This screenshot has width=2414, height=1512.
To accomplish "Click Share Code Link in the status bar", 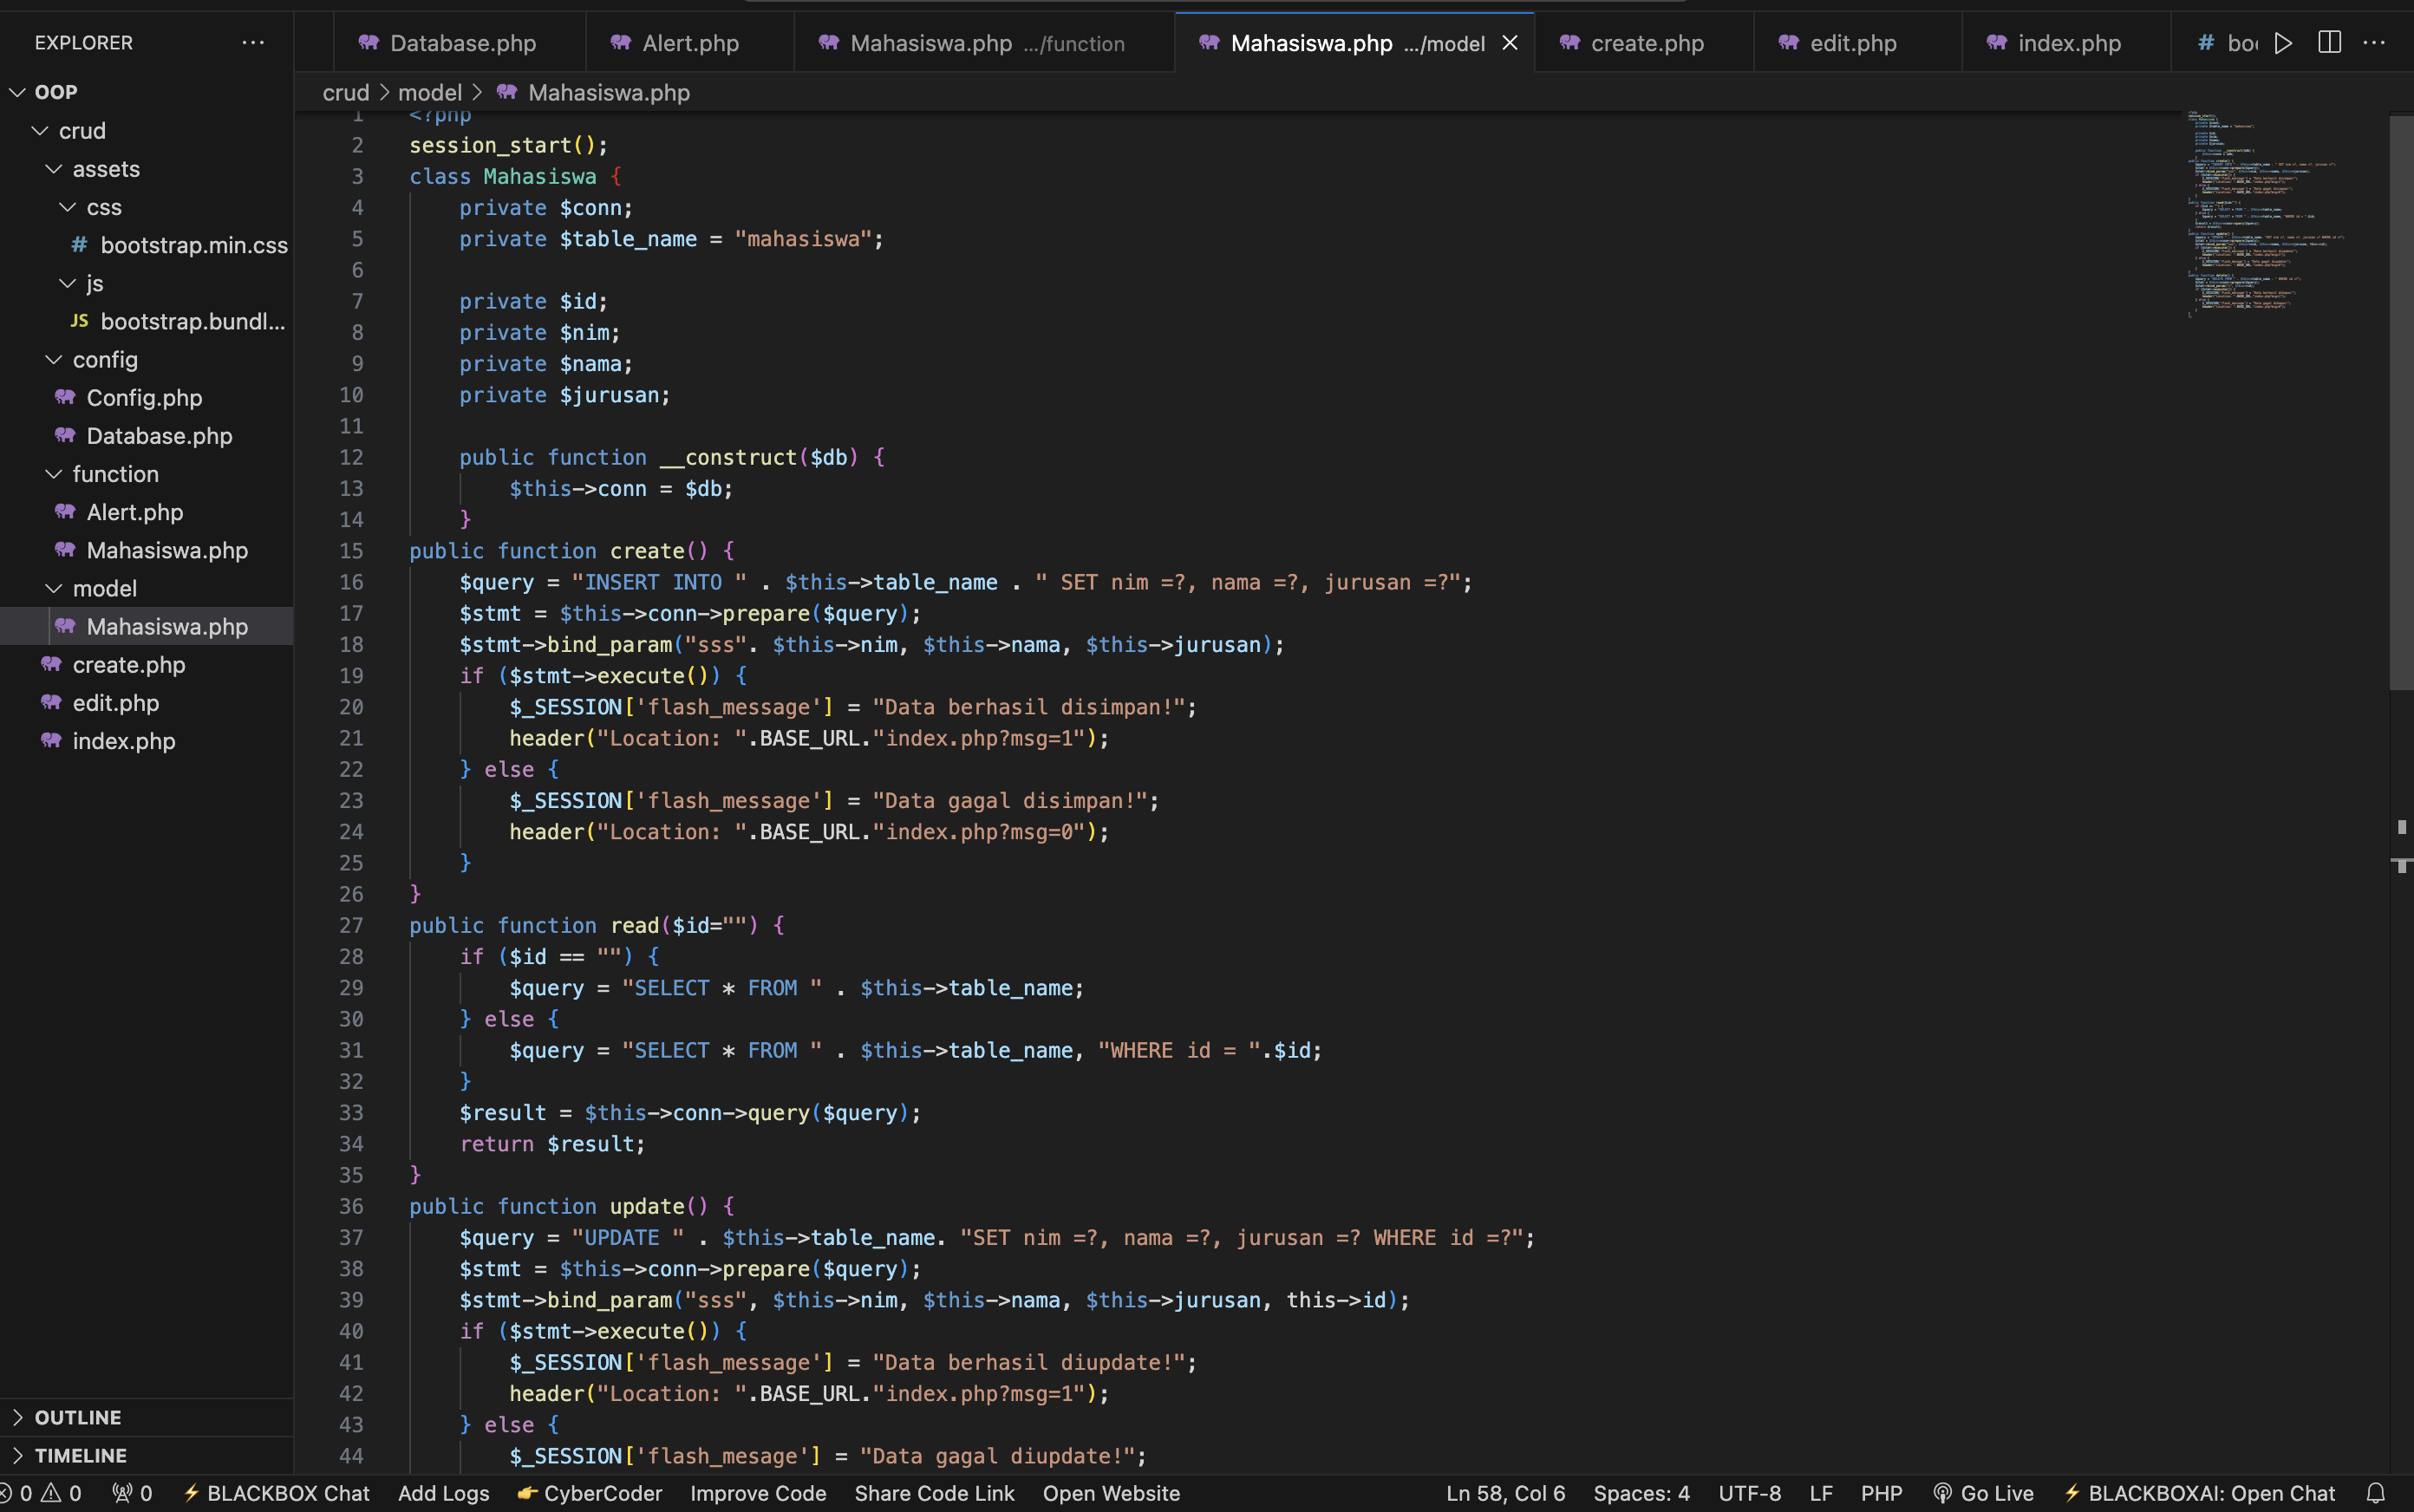I will [x=932, y=1493].
